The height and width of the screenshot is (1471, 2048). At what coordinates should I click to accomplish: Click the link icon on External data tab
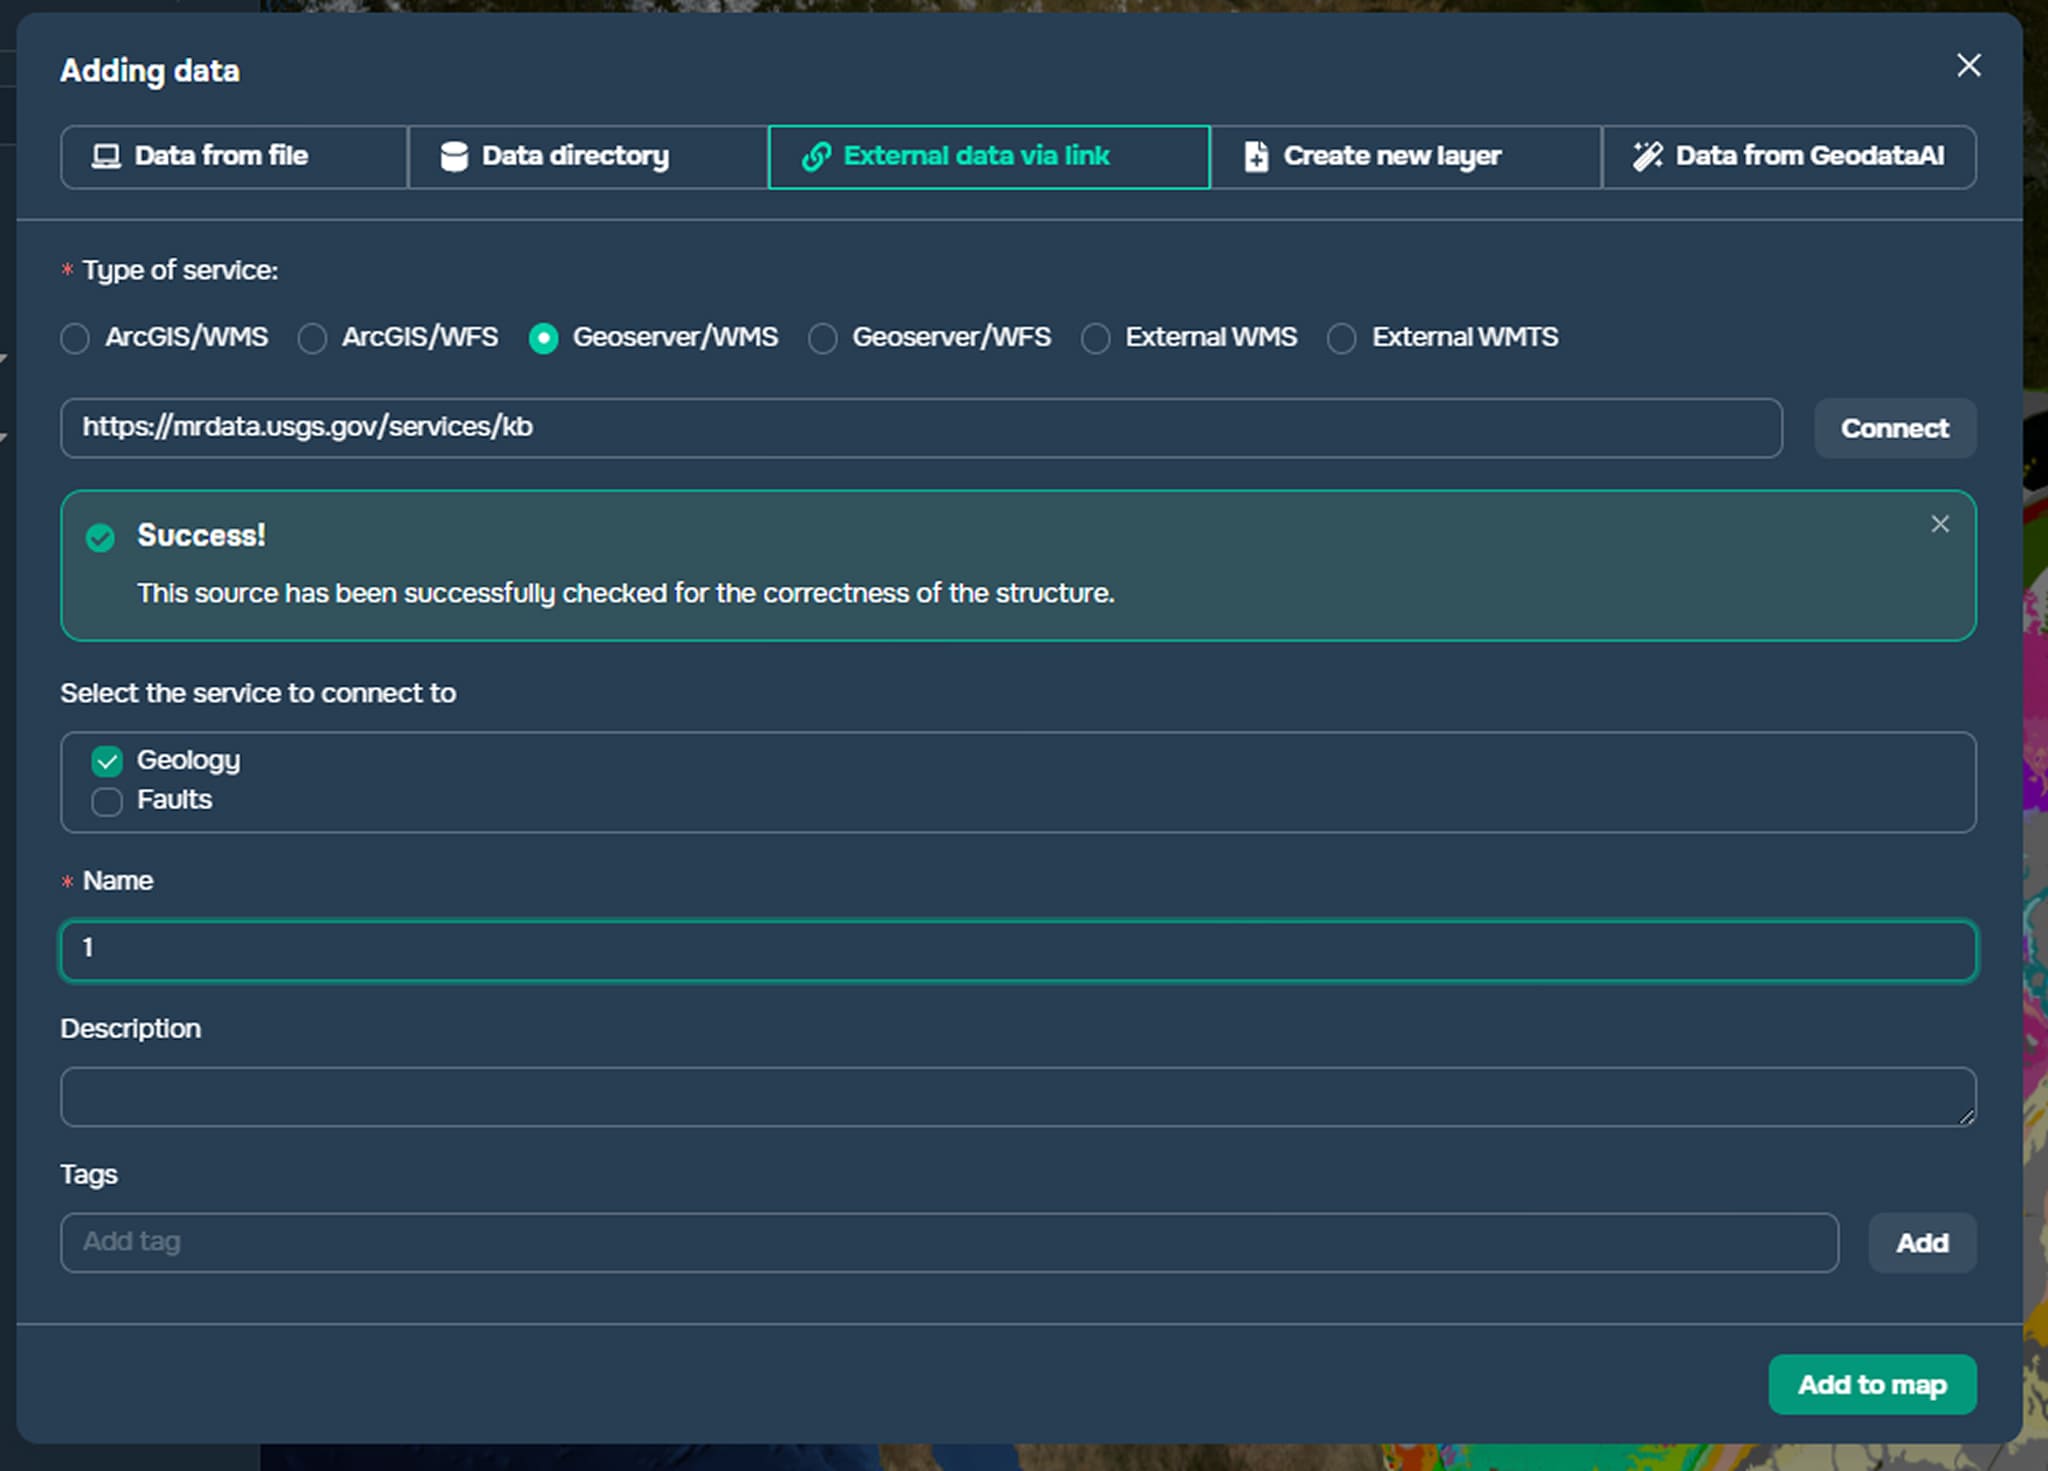click(x=816, y=156)
